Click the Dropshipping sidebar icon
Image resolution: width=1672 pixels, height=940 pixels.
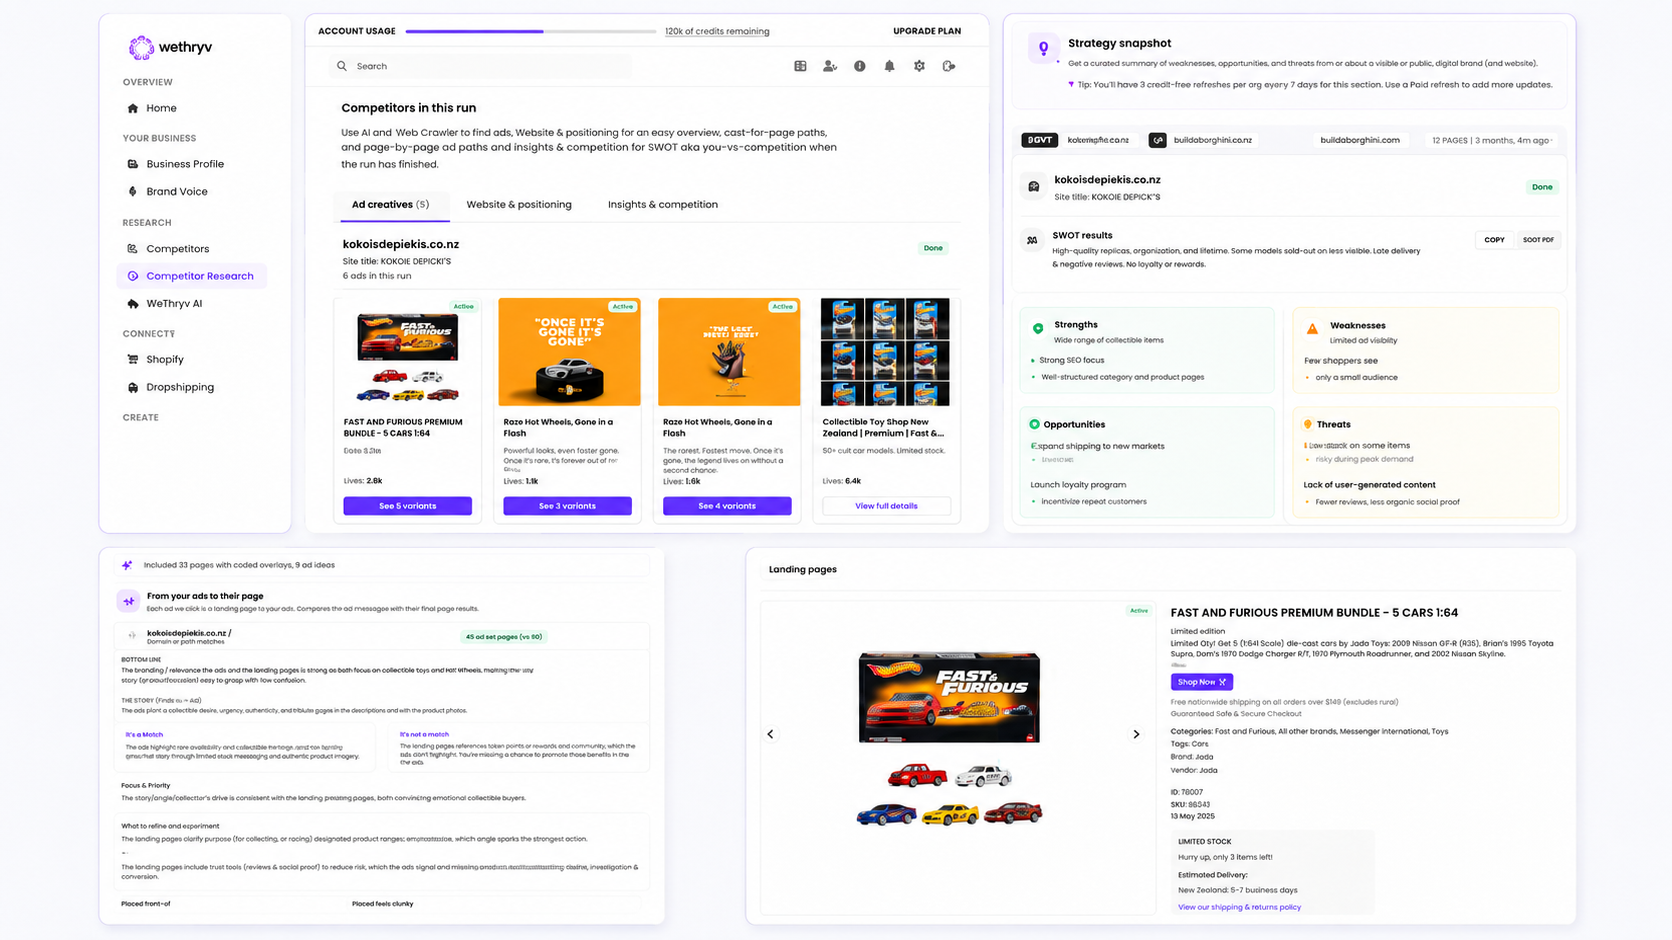click(x=133, y=387)
